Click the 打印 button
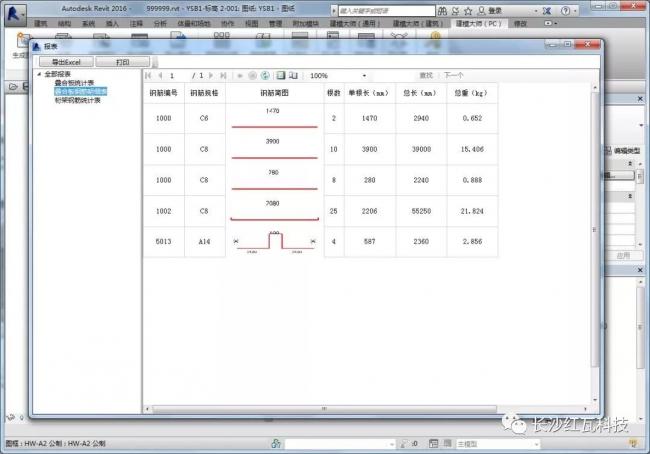Image resolution: width=650 pixels, height=454 pixels. [x=122, y=62]
